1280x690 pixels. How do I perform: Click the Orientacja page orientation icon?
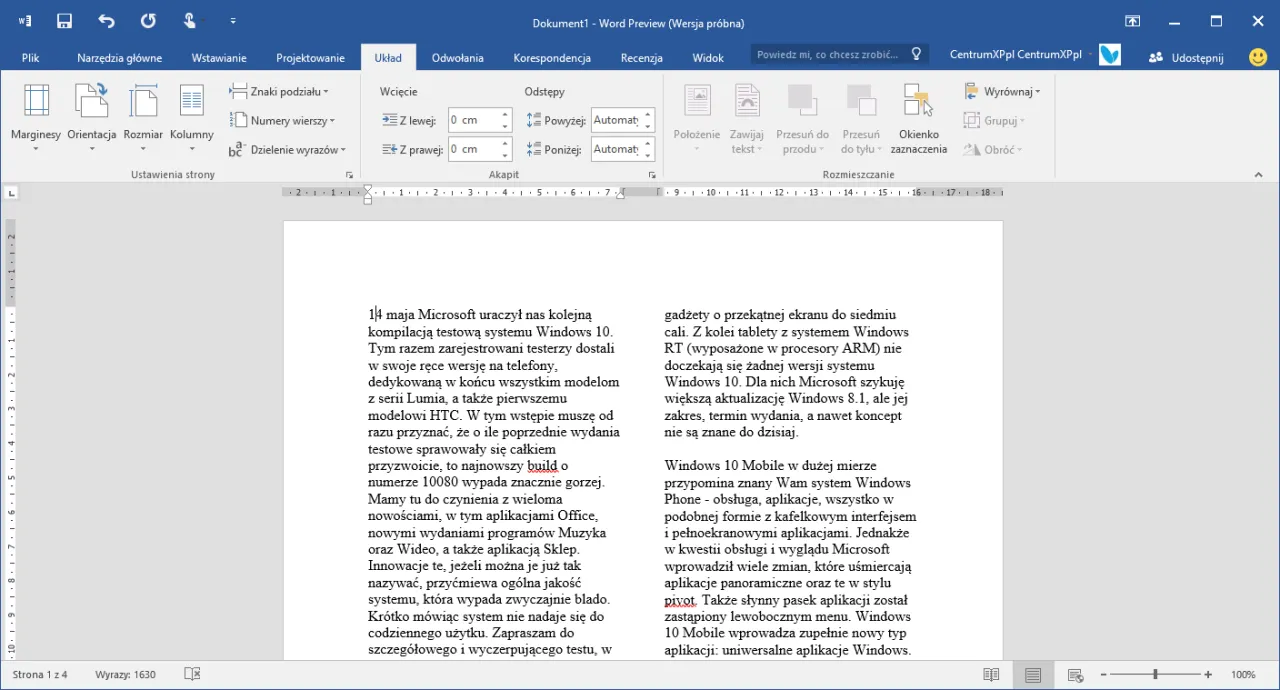[x=92, y=102]
